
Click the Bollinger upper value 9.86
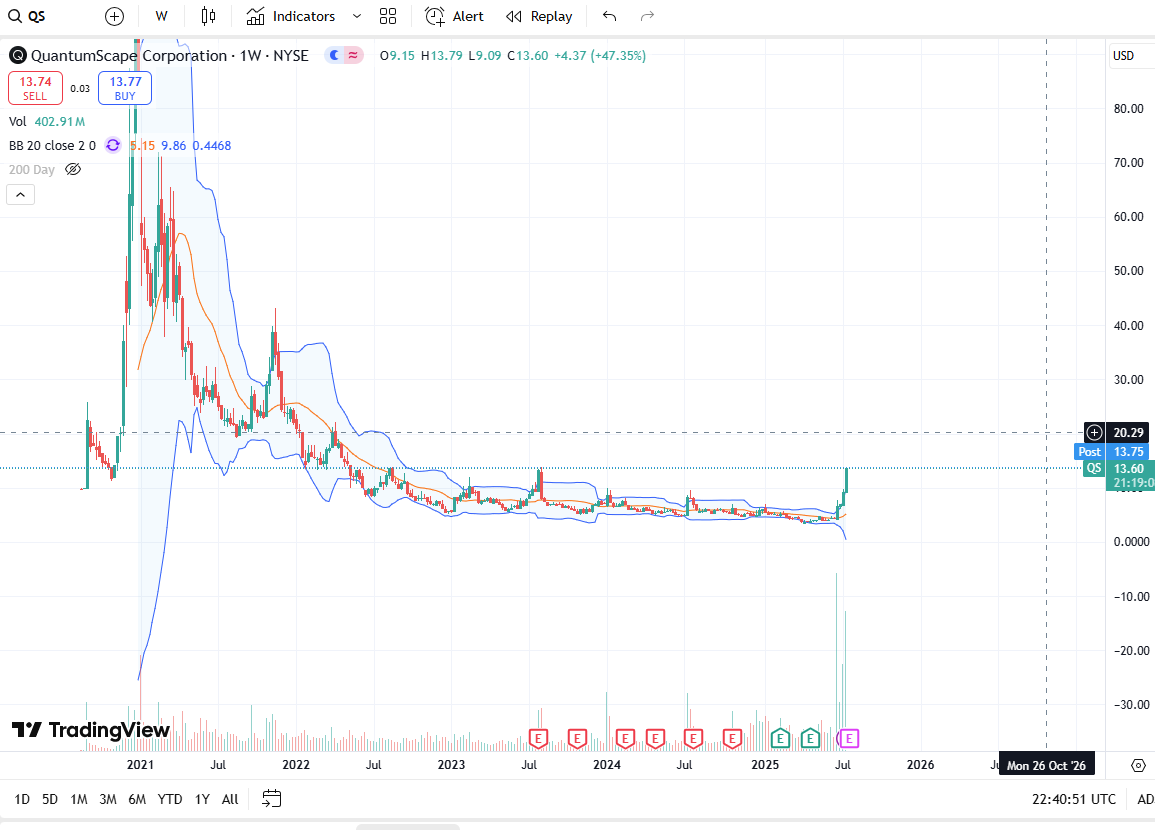tap(174, 145)
